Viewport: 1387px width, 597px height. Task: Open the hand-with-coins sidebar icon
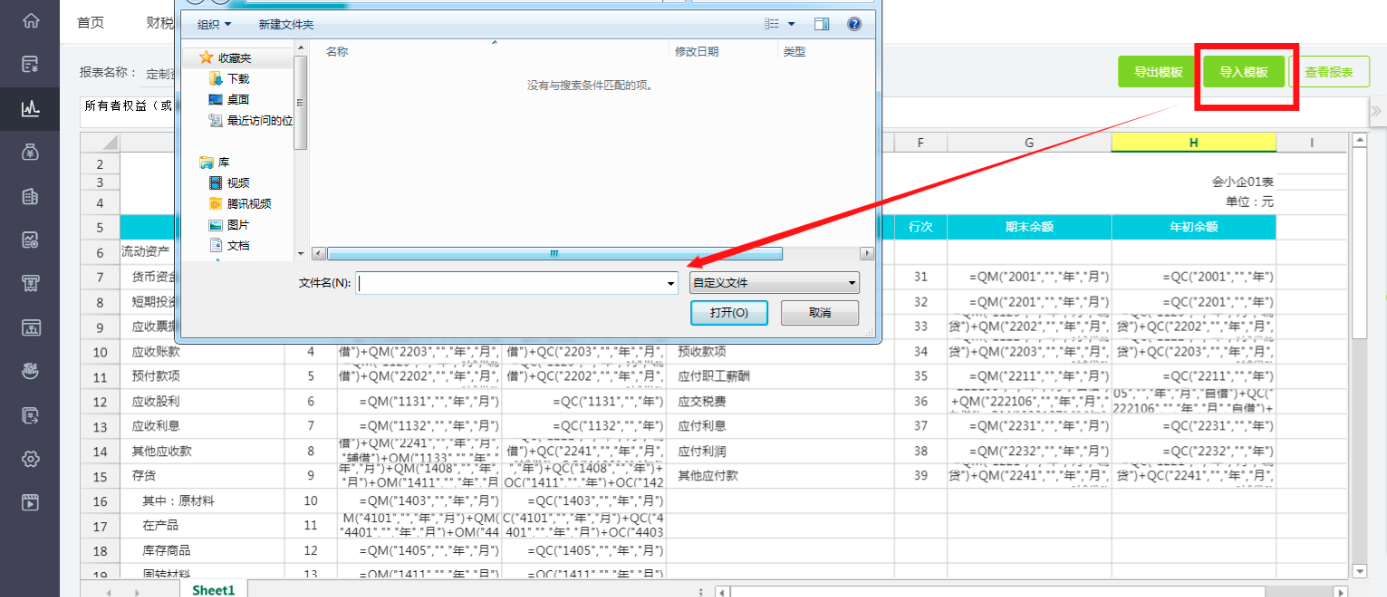pos(31,371)
